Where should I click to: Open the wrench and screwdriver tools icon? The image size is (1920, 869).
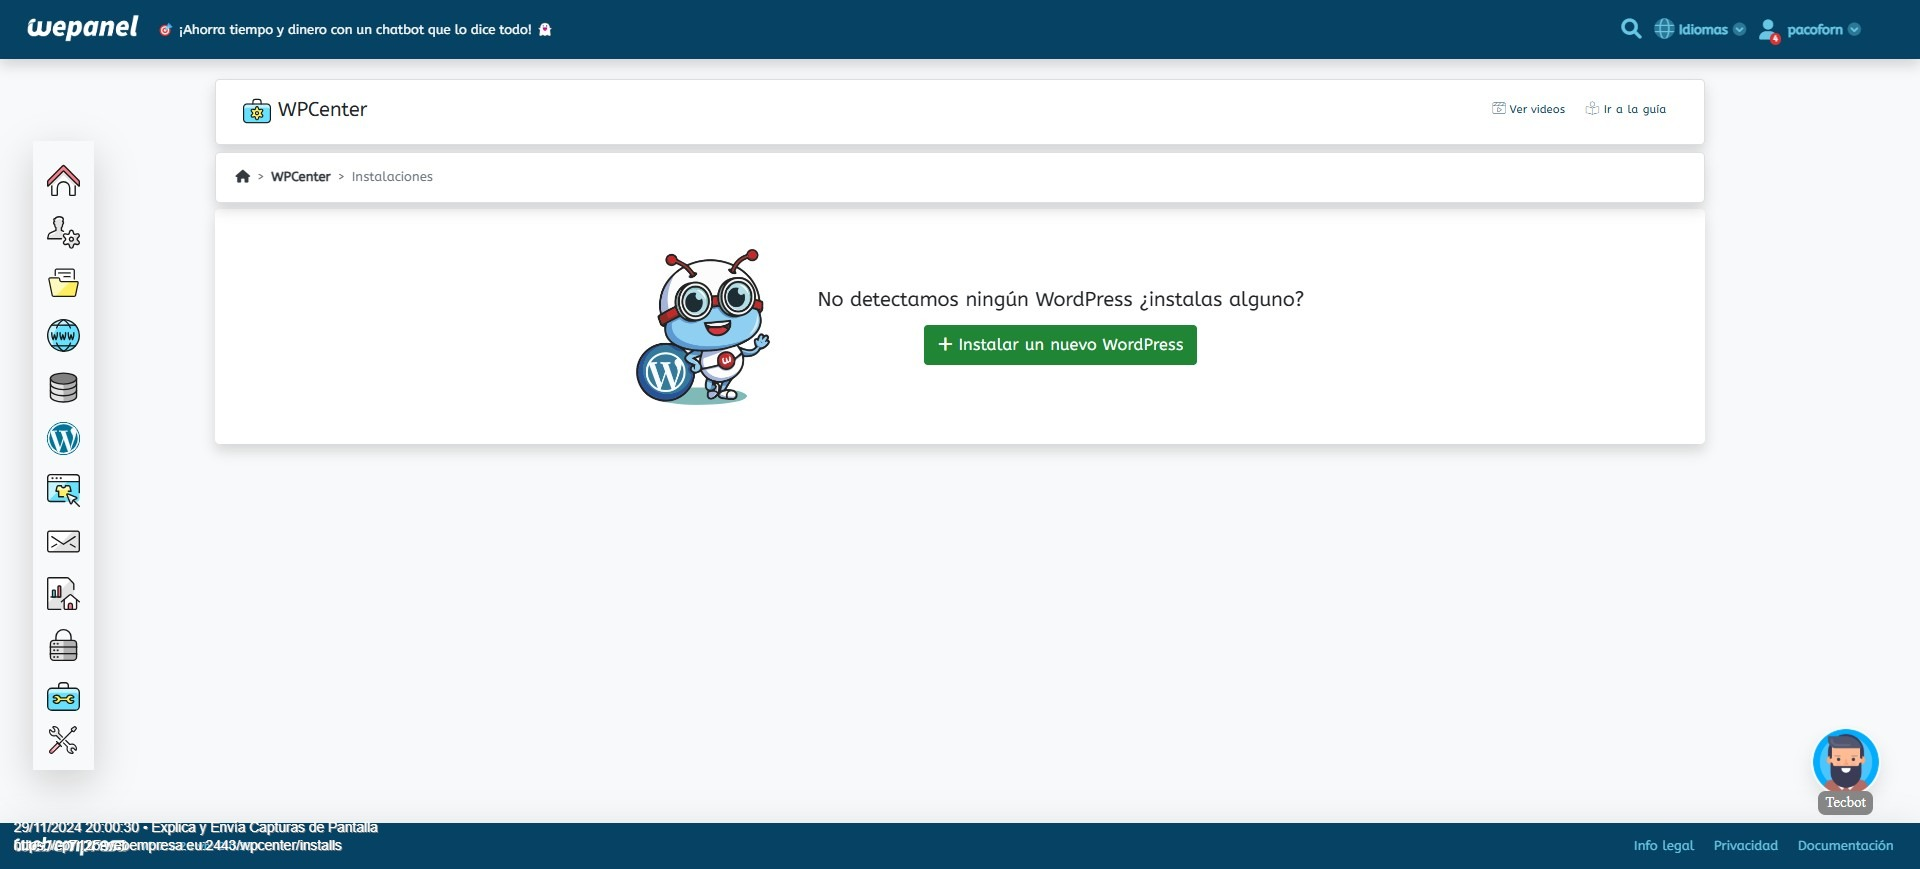pos(63,740)
